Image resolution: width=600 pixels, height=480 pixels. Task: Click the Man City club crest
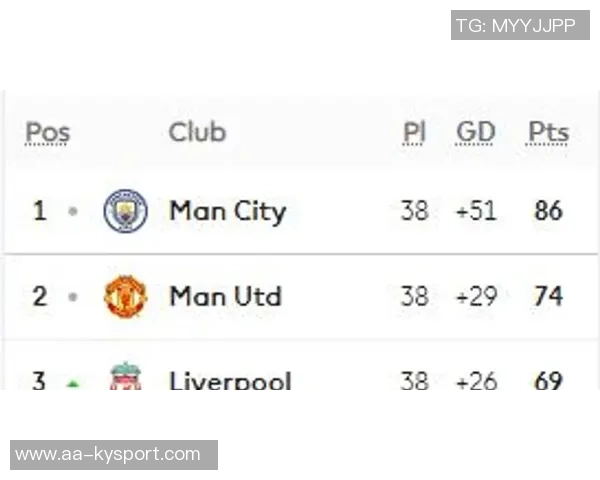(126, 211)
